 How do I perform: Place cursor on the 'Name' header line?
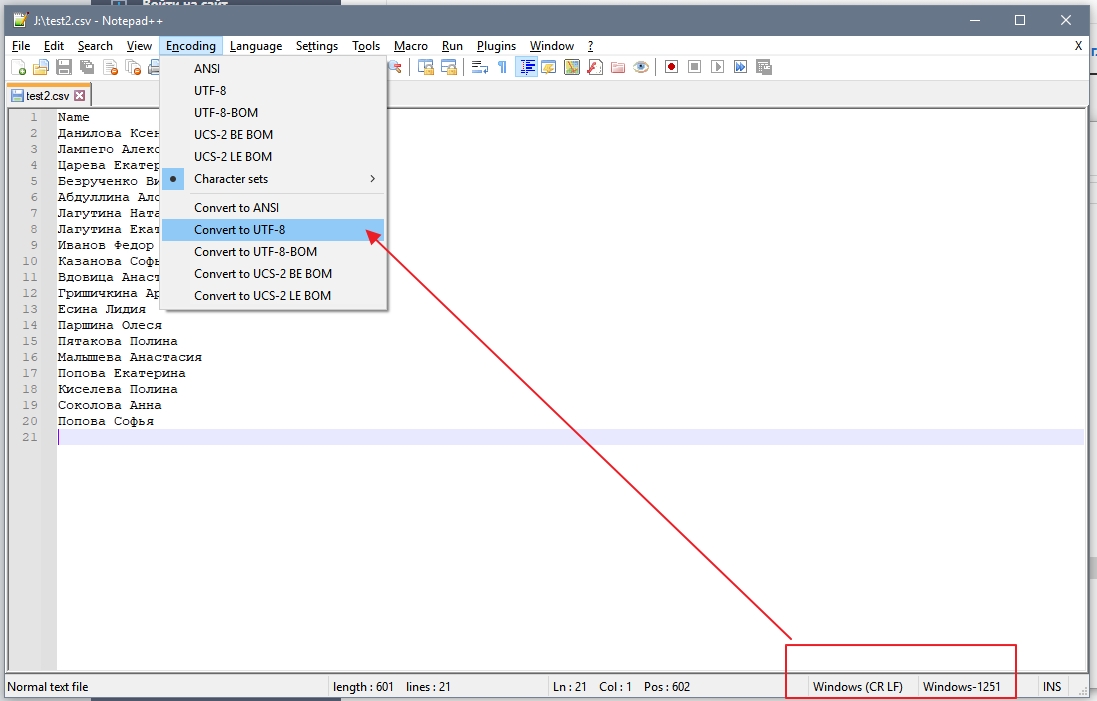pyautogui.click(x=73, y=117)
